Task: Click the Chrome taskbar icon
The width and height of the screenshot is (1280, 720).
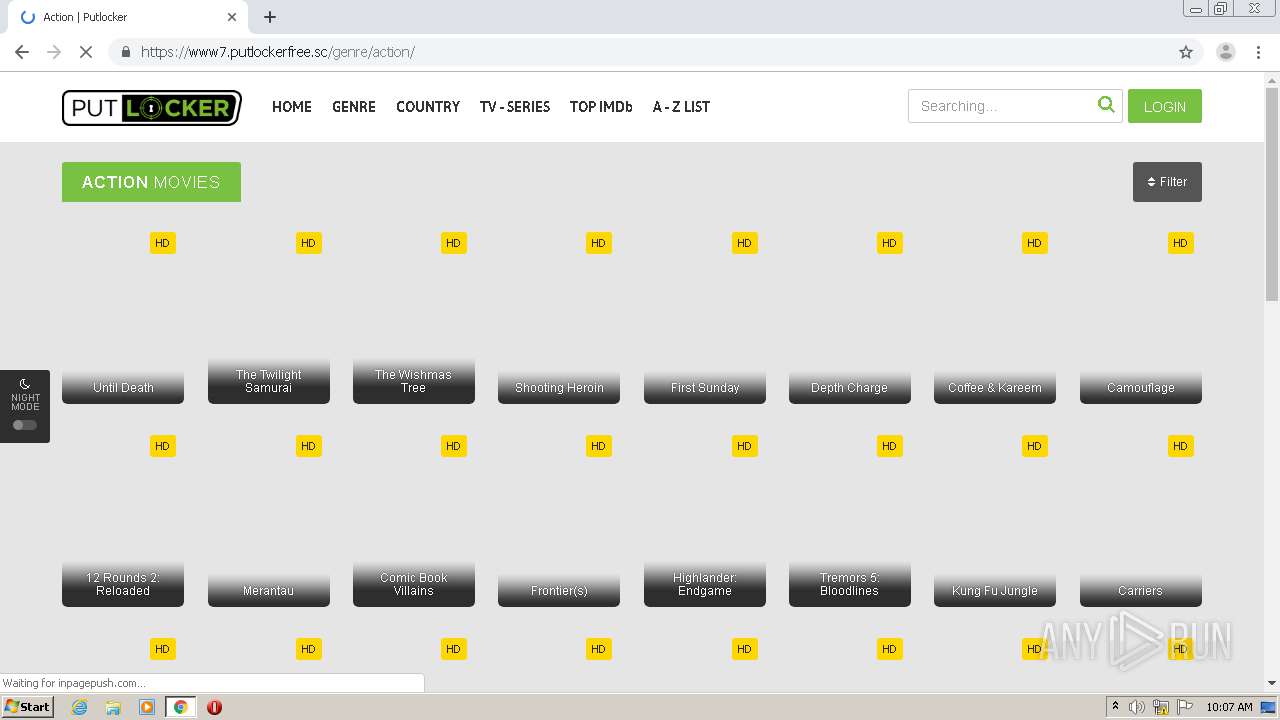Action: point(181,707)
